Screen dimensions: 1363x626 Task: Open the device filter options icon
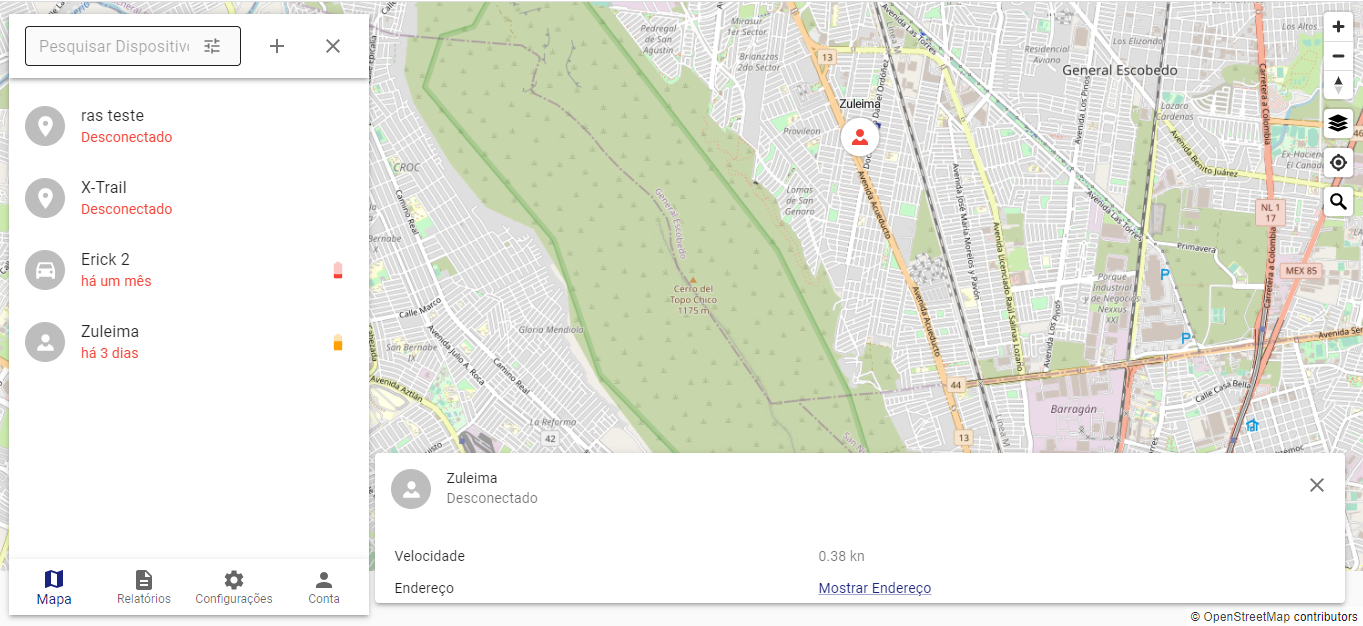coord(212,46)
